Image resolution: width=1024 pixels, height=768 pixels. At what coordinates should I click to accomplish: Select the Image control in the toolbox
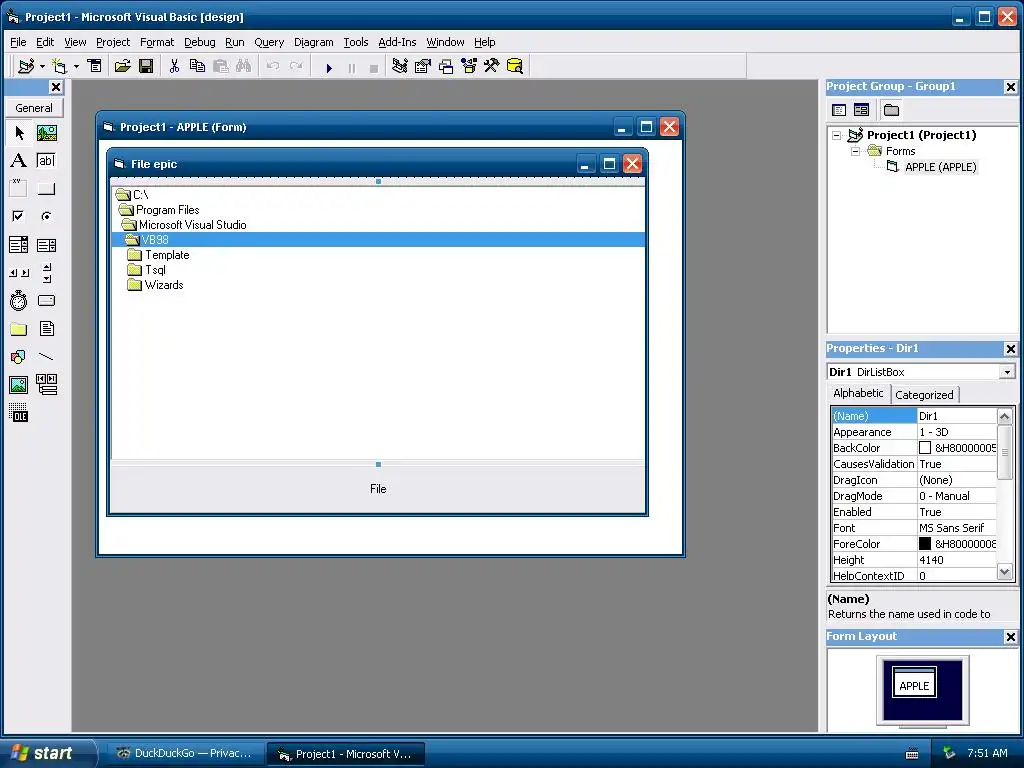[19, 385]
